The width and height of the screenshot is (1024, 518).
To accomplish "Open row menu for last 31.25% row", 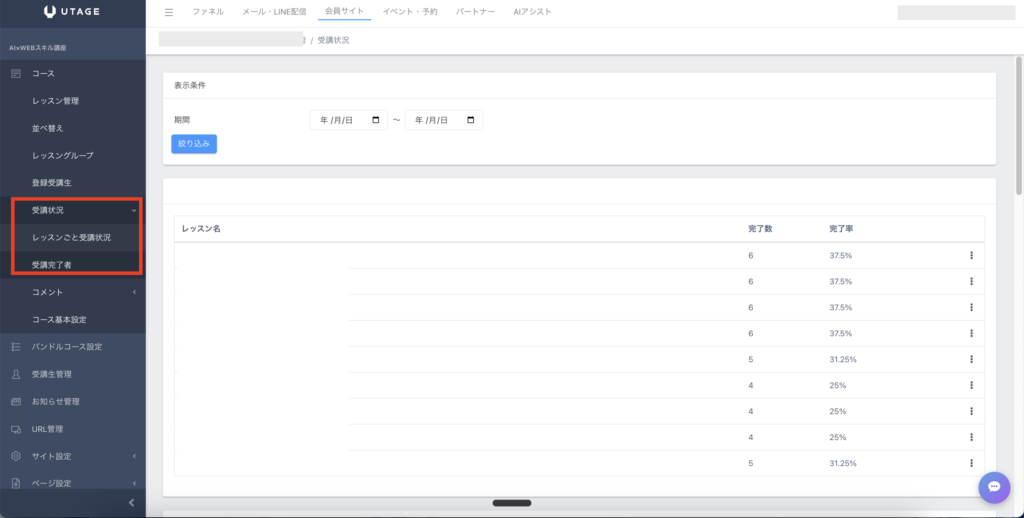I will coord(971,463).
